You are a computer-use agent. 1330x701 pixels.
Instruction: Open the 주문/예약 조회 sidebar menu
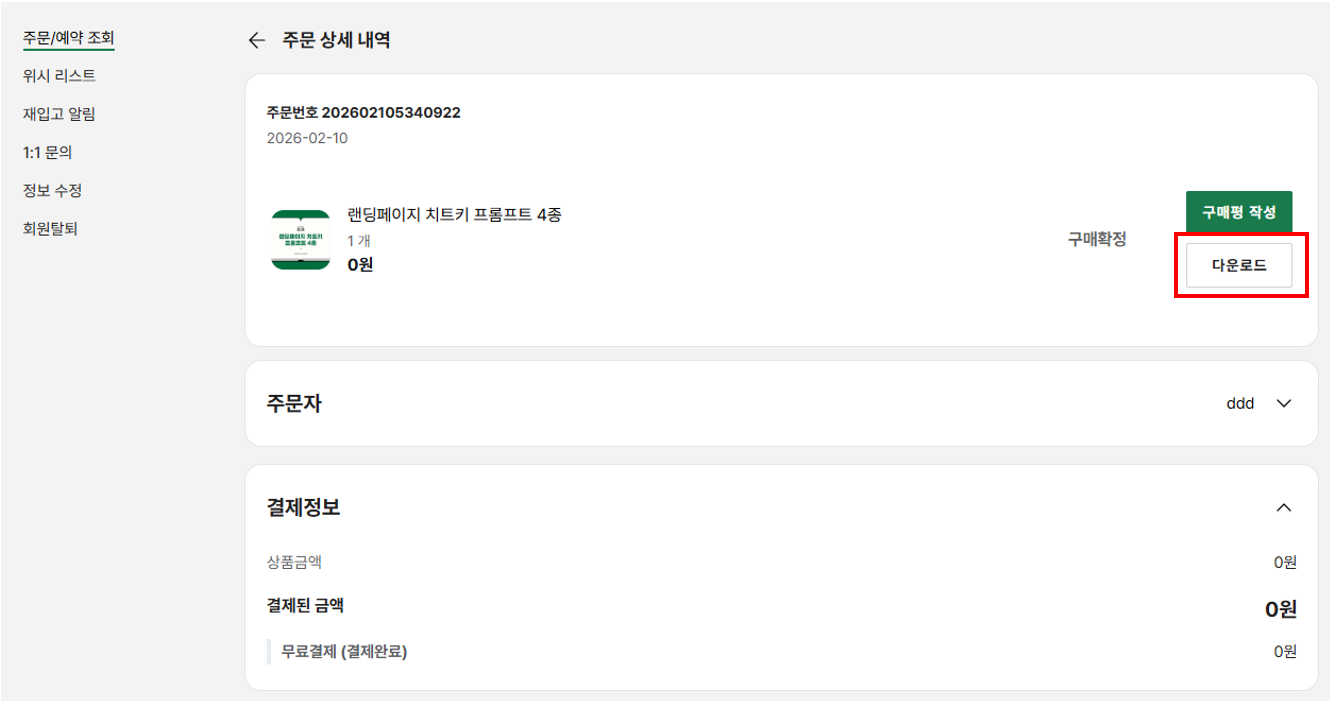(69, 38)
